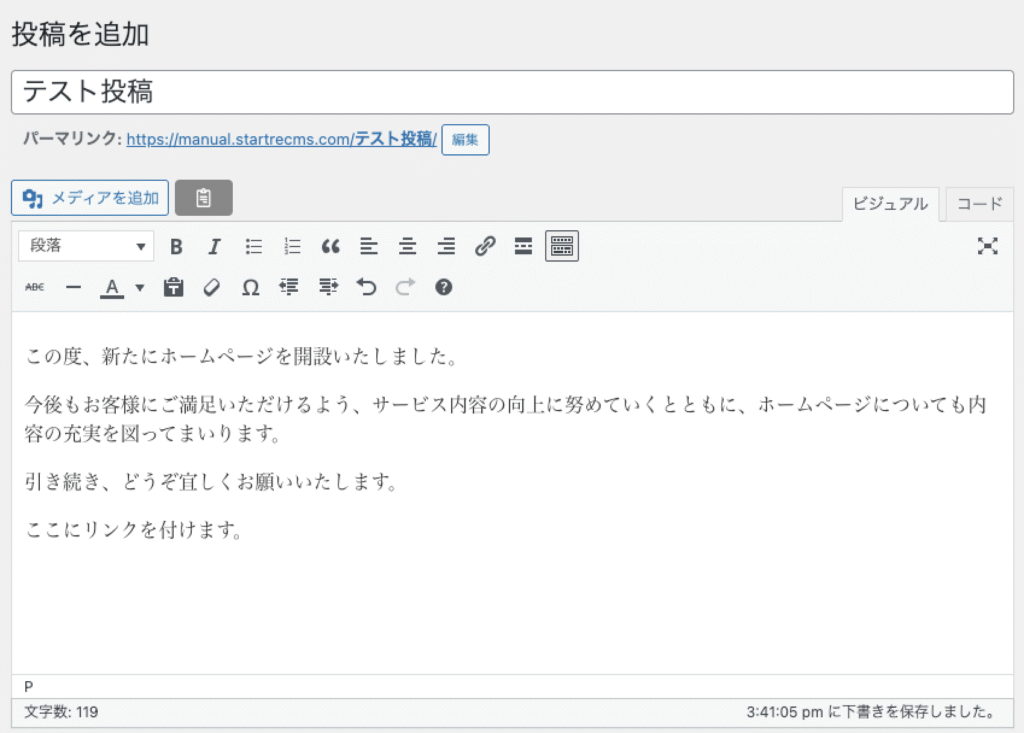This screenshot has height=733, width=1024.
Task: Click the メディアを追加 button
Action: pos(90,198)
